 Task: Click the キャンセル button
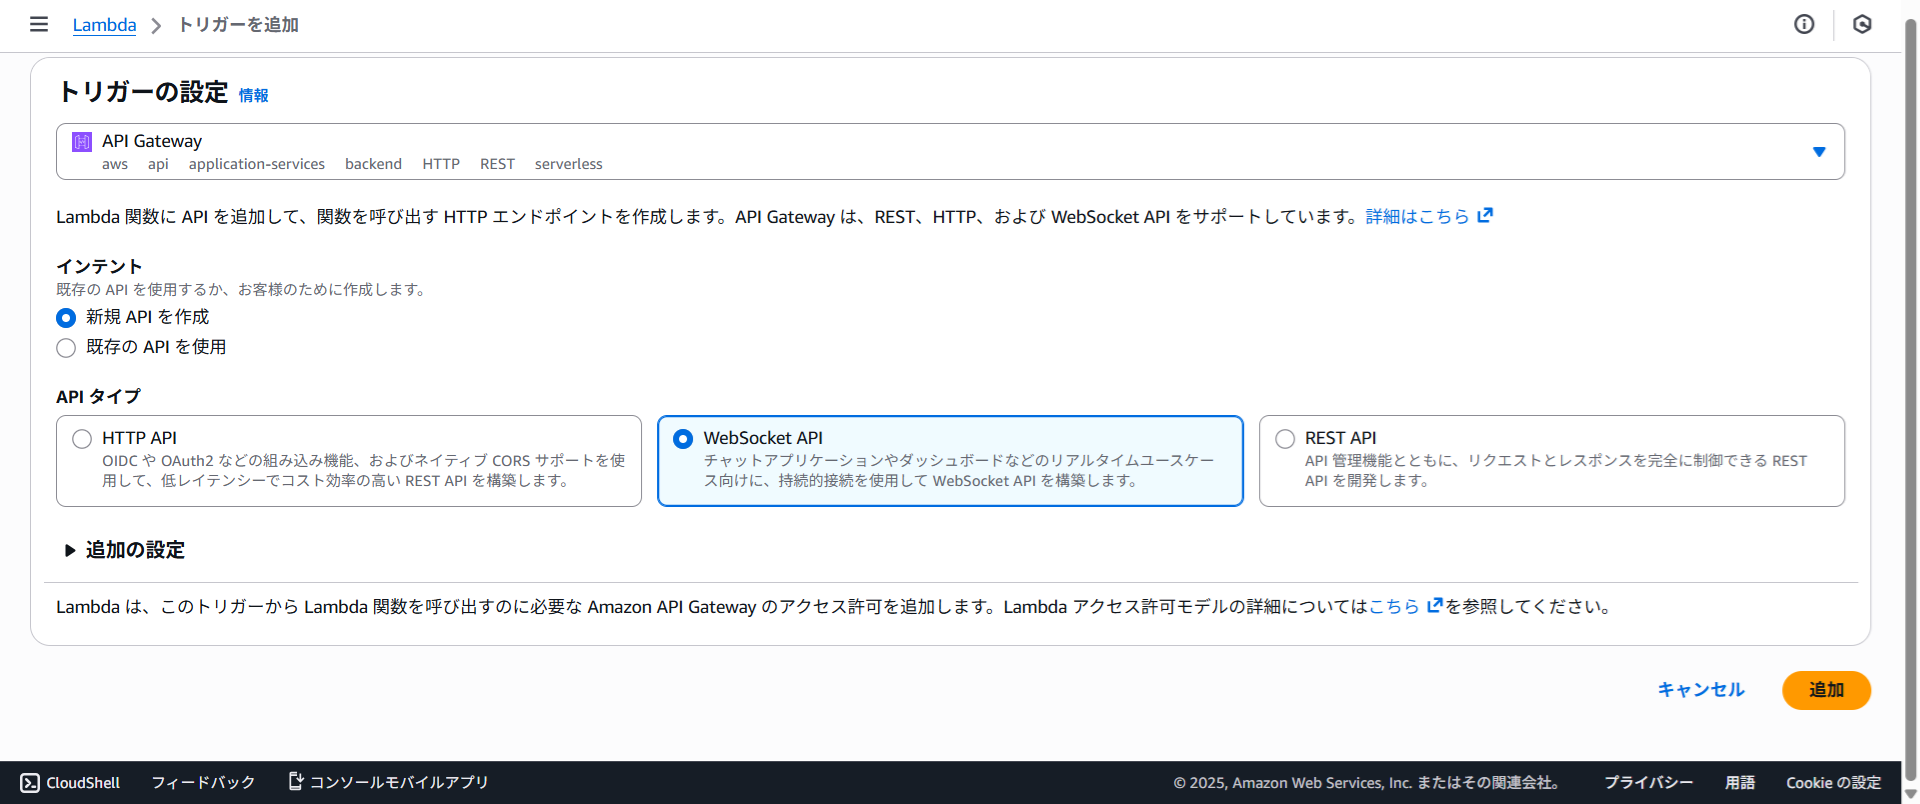pyautogui.click(x=1700, y=690)
